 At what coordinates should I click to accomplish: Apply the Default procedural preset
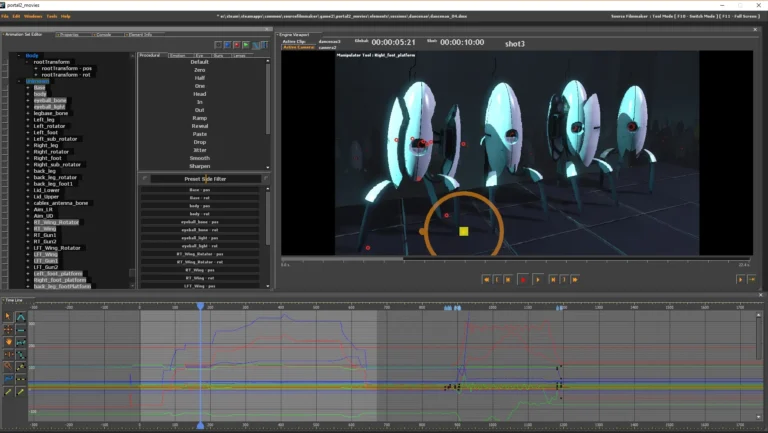tap(199, 62)
